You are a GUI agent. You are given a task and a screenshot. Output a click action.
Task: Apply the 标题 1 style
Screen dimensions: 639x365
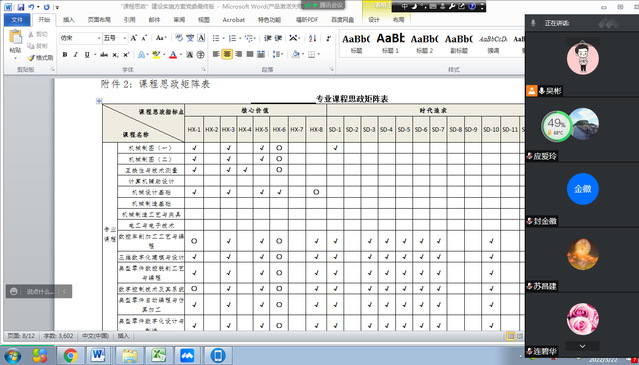point(390,44)
